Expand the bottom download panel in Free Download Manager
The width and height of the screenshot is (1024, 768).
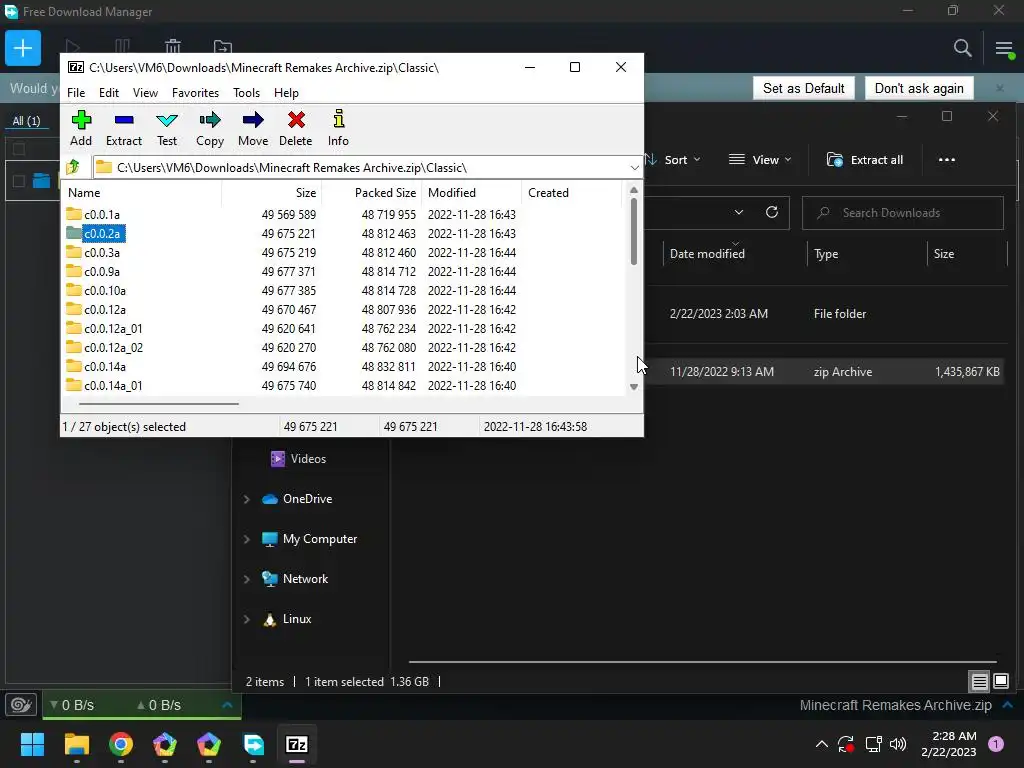1008,705
